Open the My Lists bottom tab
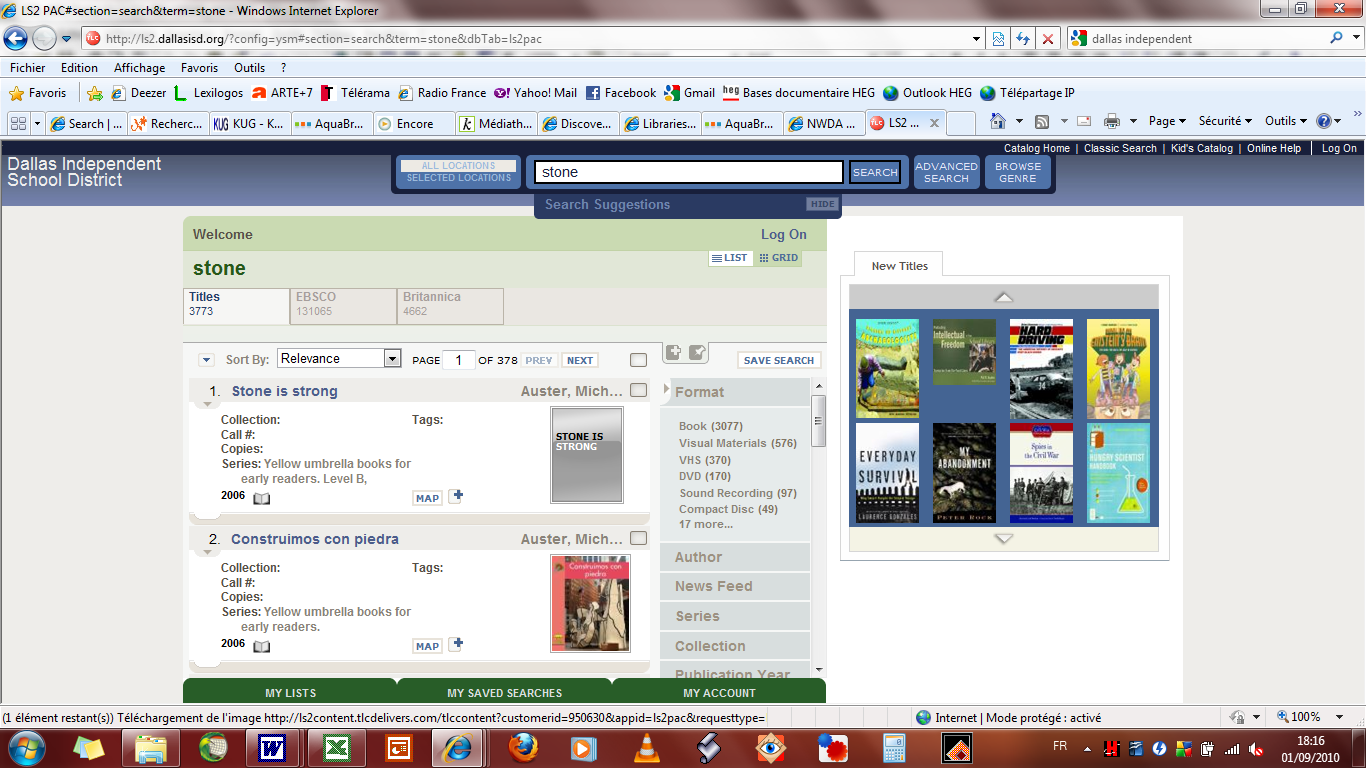Image resolution: width=1366 pixels, height=768 pixels. 290,692
